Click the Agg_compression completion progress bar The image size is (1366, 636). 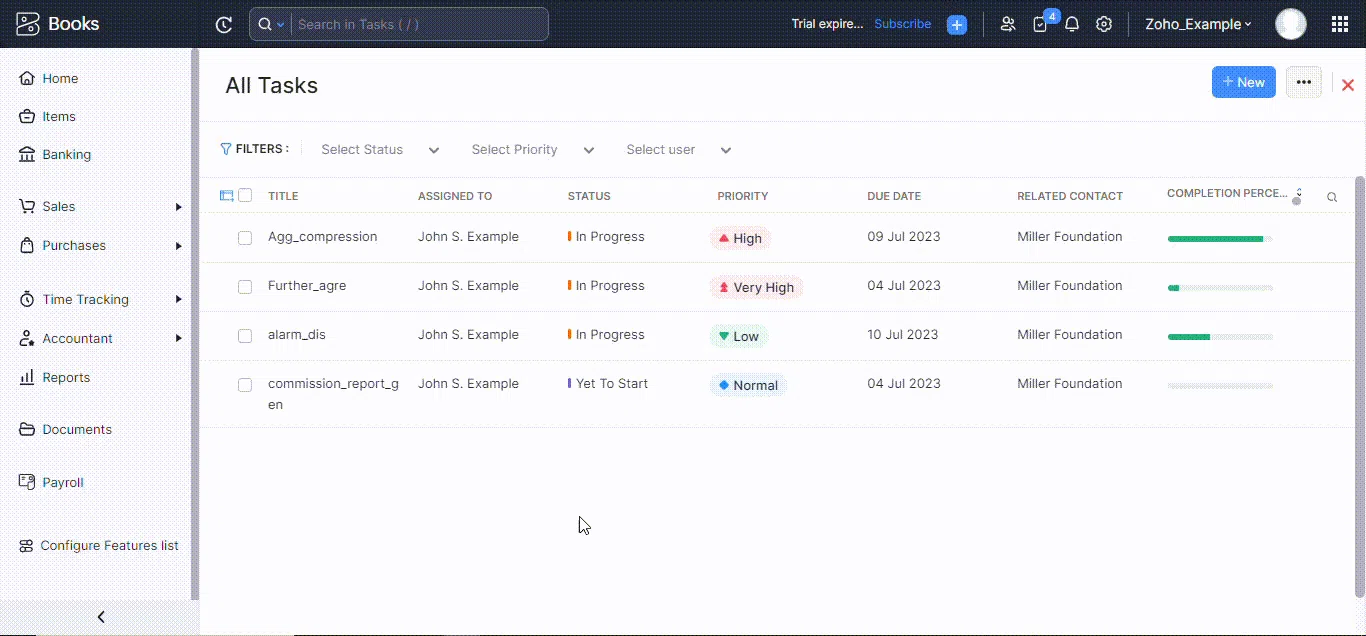(x=1220, y=239)
